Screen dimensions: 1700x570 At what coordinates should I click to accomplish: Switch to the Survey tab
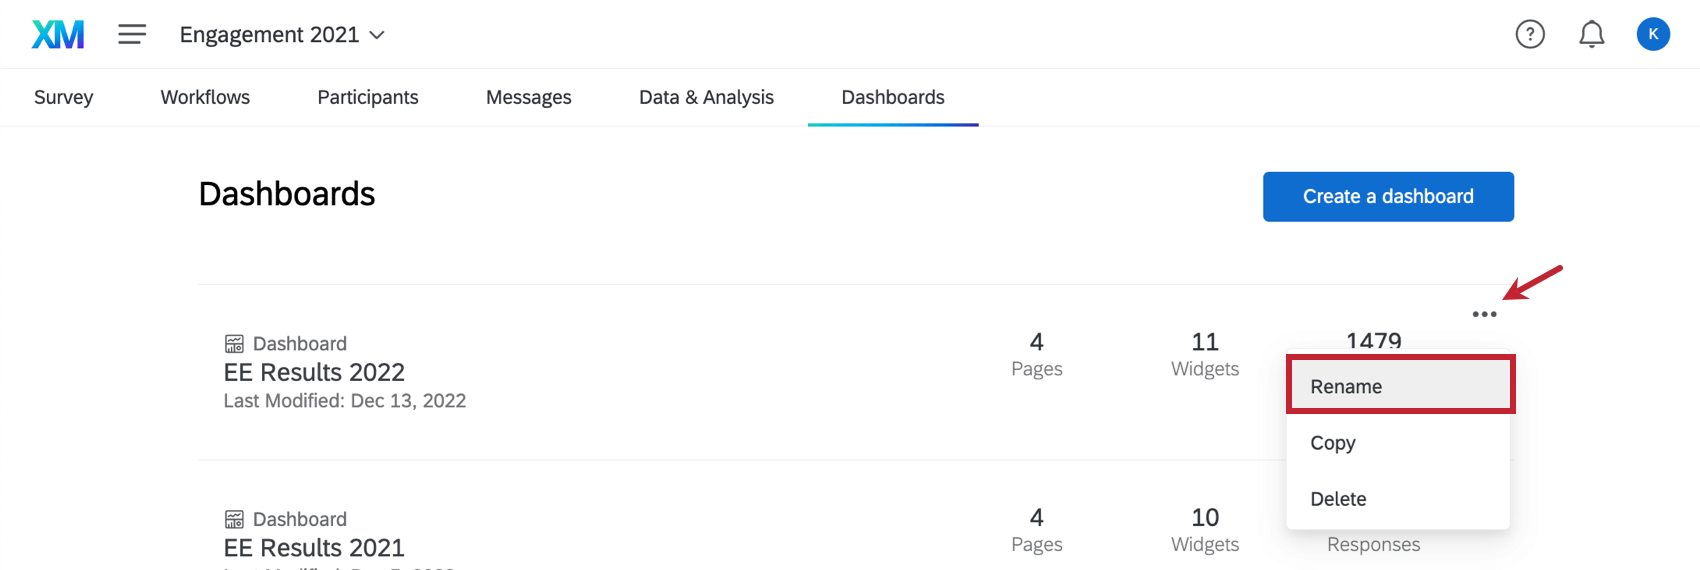[x=63, y=97]
